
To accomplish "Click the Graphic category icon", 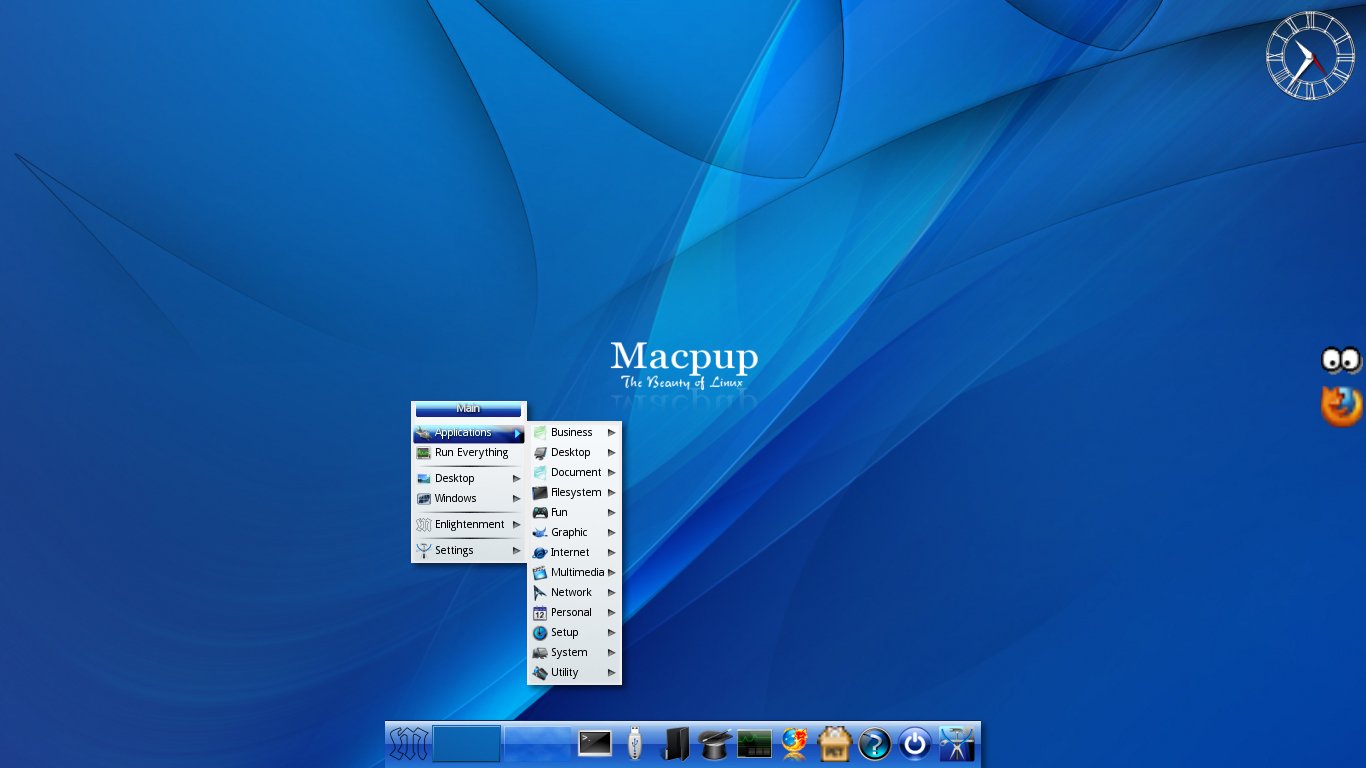I will (540, 533).
